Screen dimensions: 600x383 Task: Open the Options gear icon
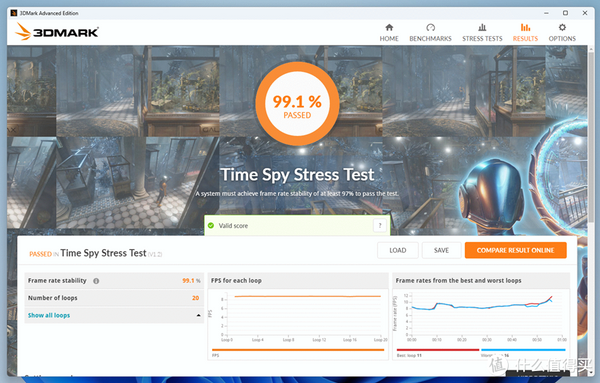[562, 27]
